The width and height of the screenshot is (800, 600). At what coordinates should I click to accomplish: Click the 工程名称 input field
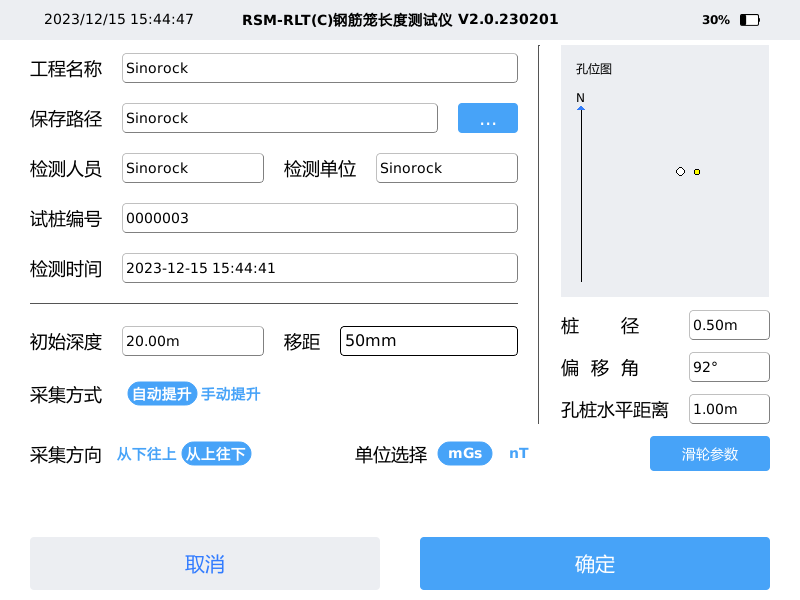pos(319,68)
